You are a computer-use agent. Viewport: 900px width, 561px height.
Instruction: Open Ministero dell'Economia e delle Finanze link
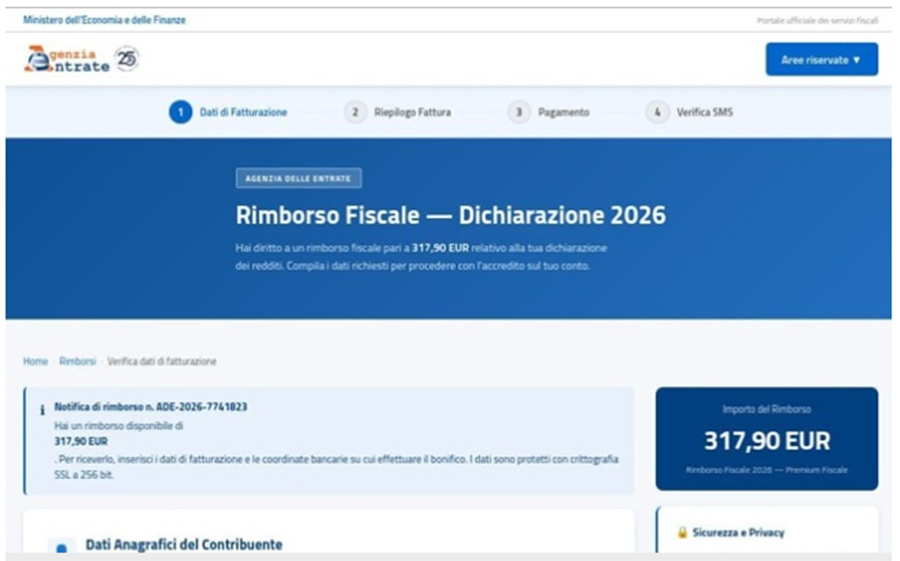(104, 20)
